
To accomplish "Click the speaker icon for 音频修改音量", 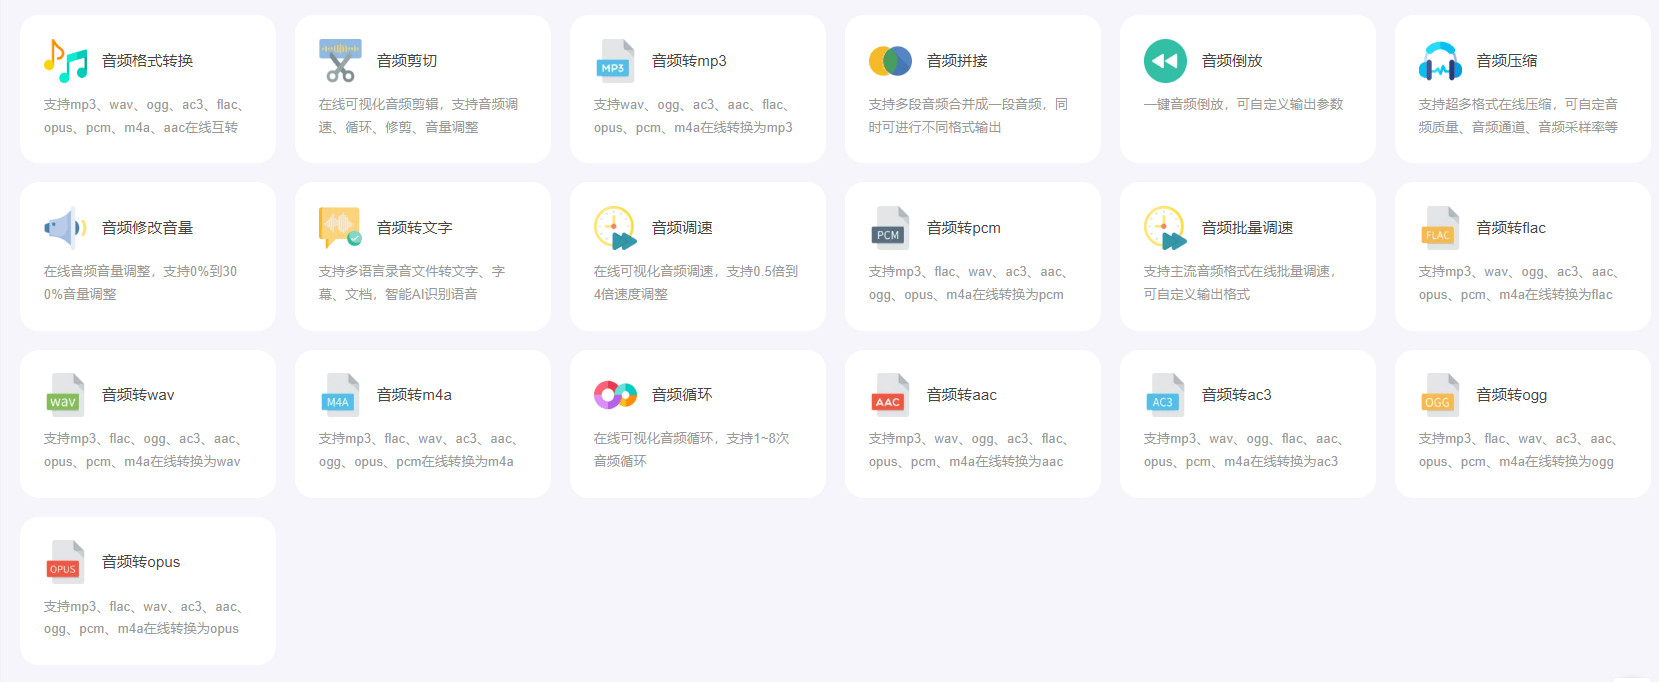I will (x=65, y=228).
